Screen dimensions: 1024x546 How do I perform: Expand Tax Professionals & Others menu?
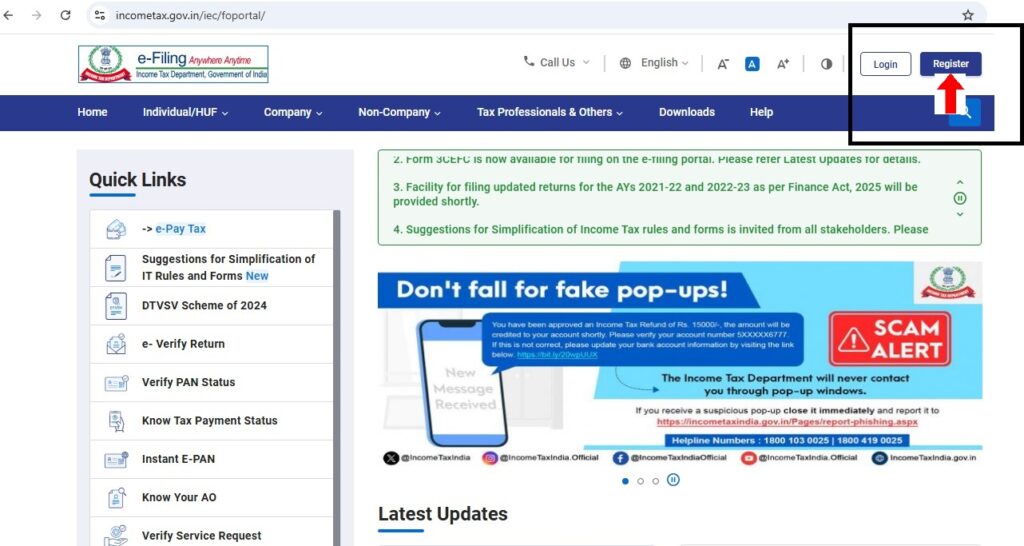(x=549, y=112)
